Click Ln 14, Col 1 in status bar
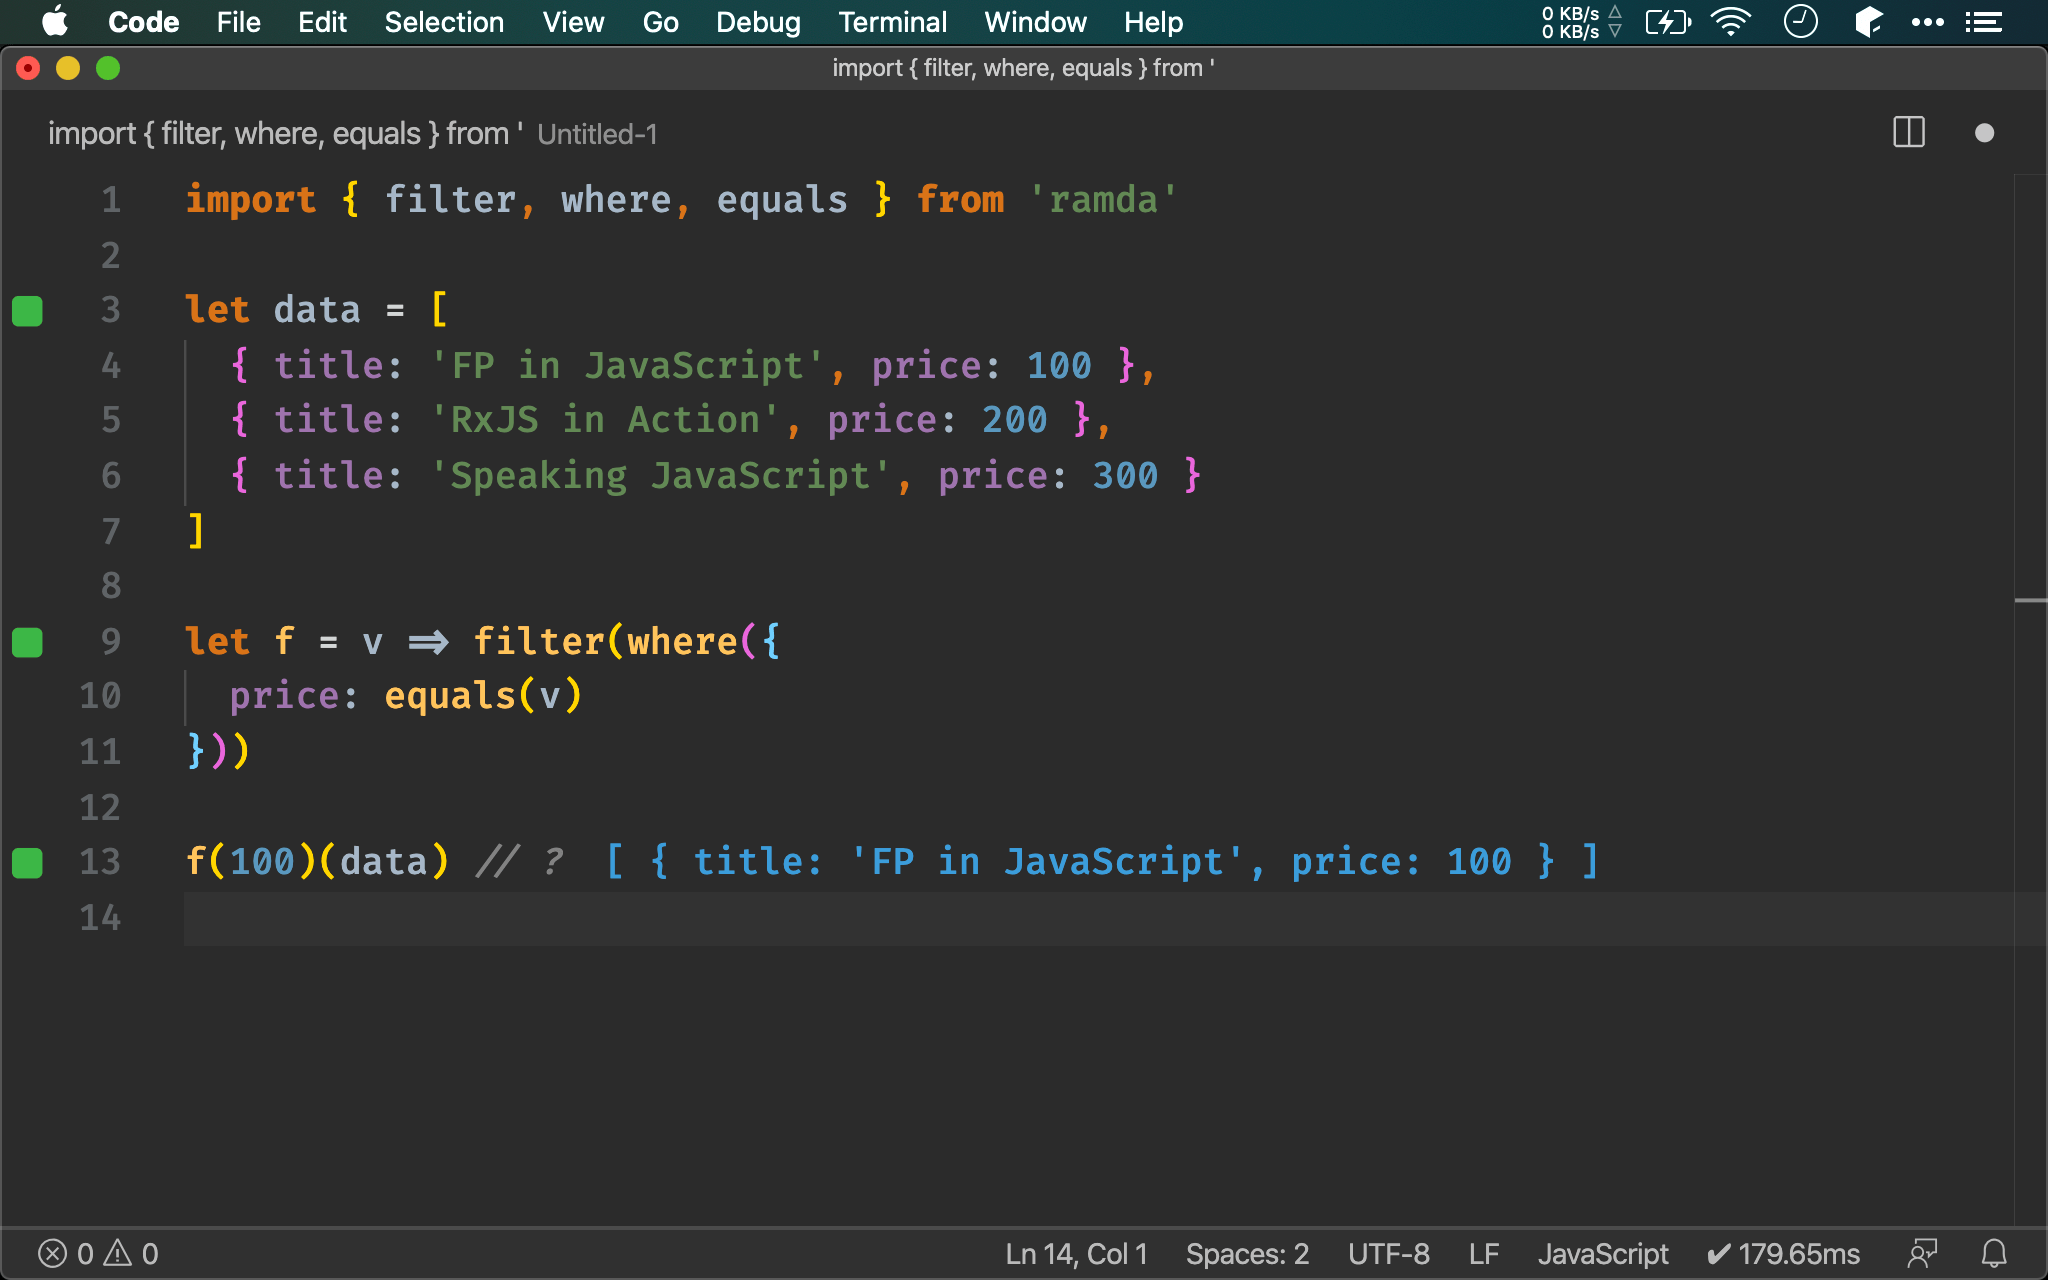Viewport: 2048px width, 1280px height. click(1076, 1254)
